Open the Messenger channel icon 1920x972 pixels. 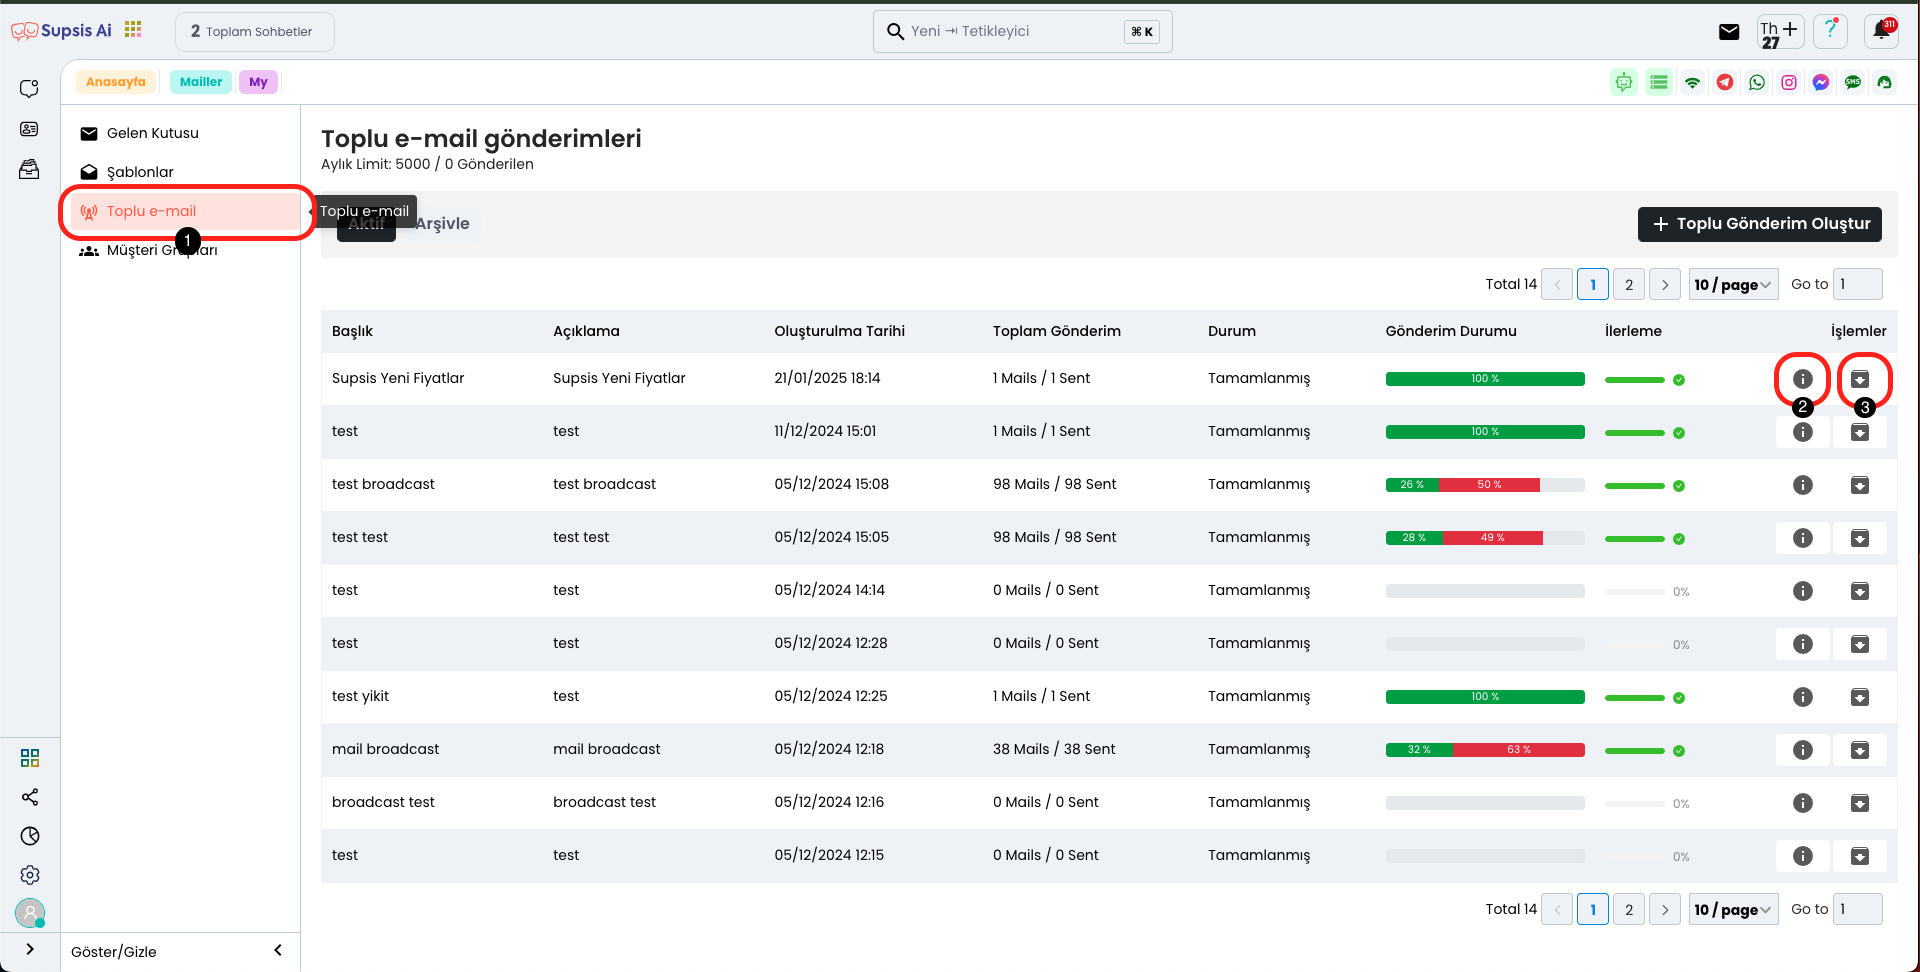[1821, 82]
